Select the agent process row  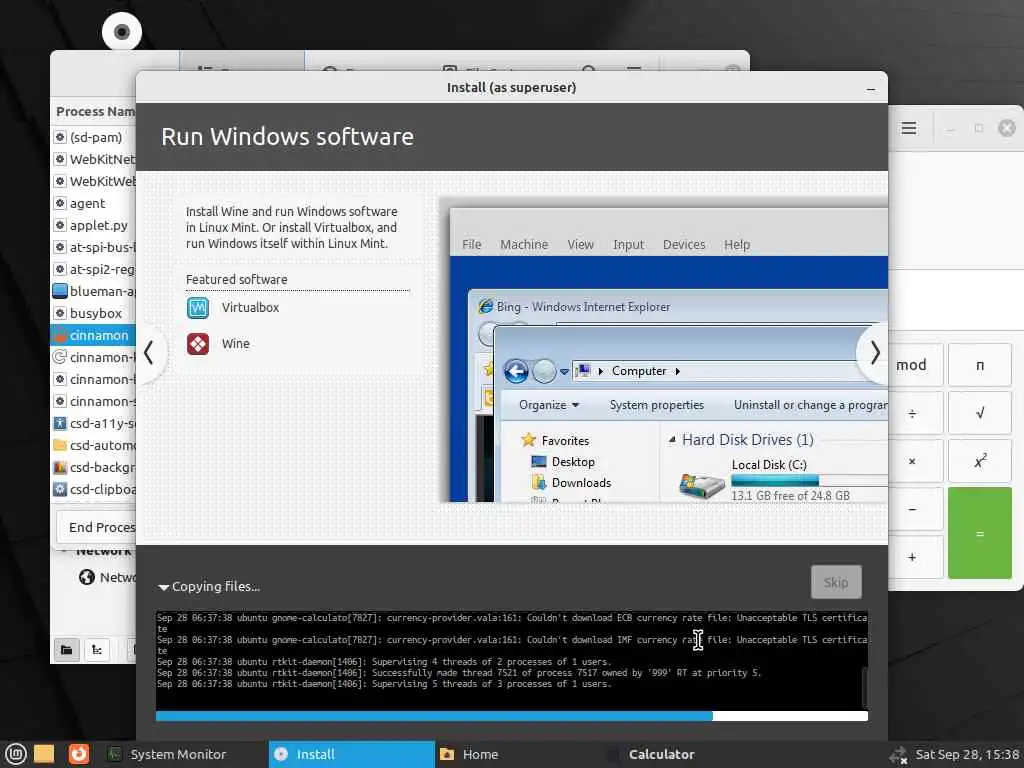click(93, 203)
